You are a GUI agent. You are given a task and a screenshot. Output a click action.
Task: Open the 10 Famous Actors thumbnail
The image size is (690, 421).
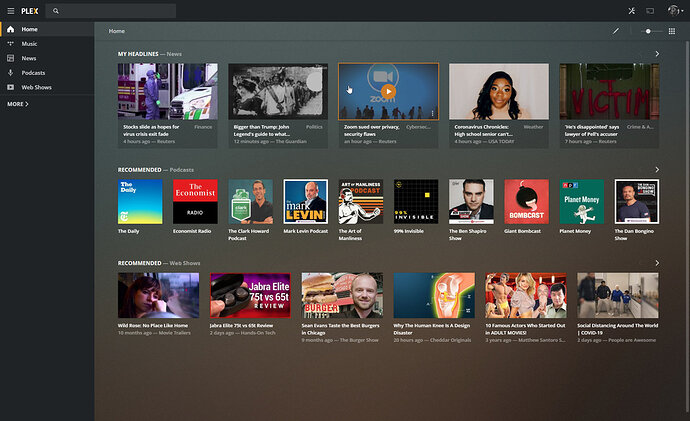(526, 295)
